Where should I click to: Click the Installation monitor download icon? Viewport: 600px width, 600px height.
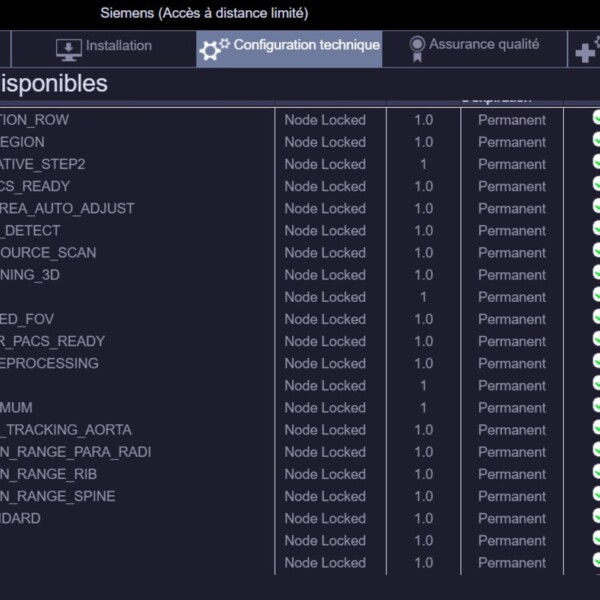coord(68,50)
